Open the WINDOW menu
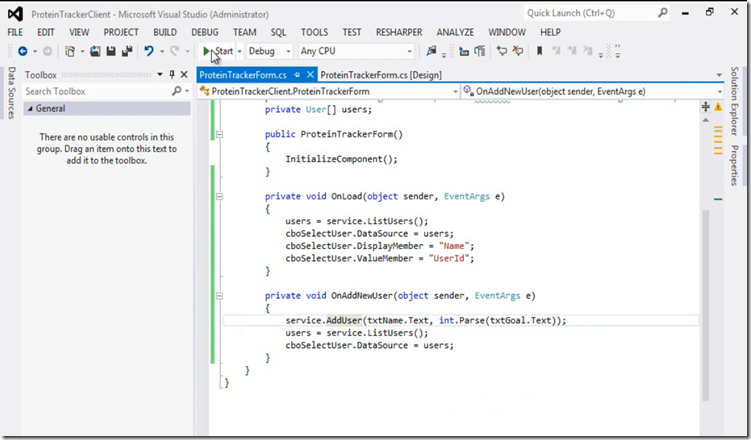Viewport: 751px width, 440px height. pos(507,32)
